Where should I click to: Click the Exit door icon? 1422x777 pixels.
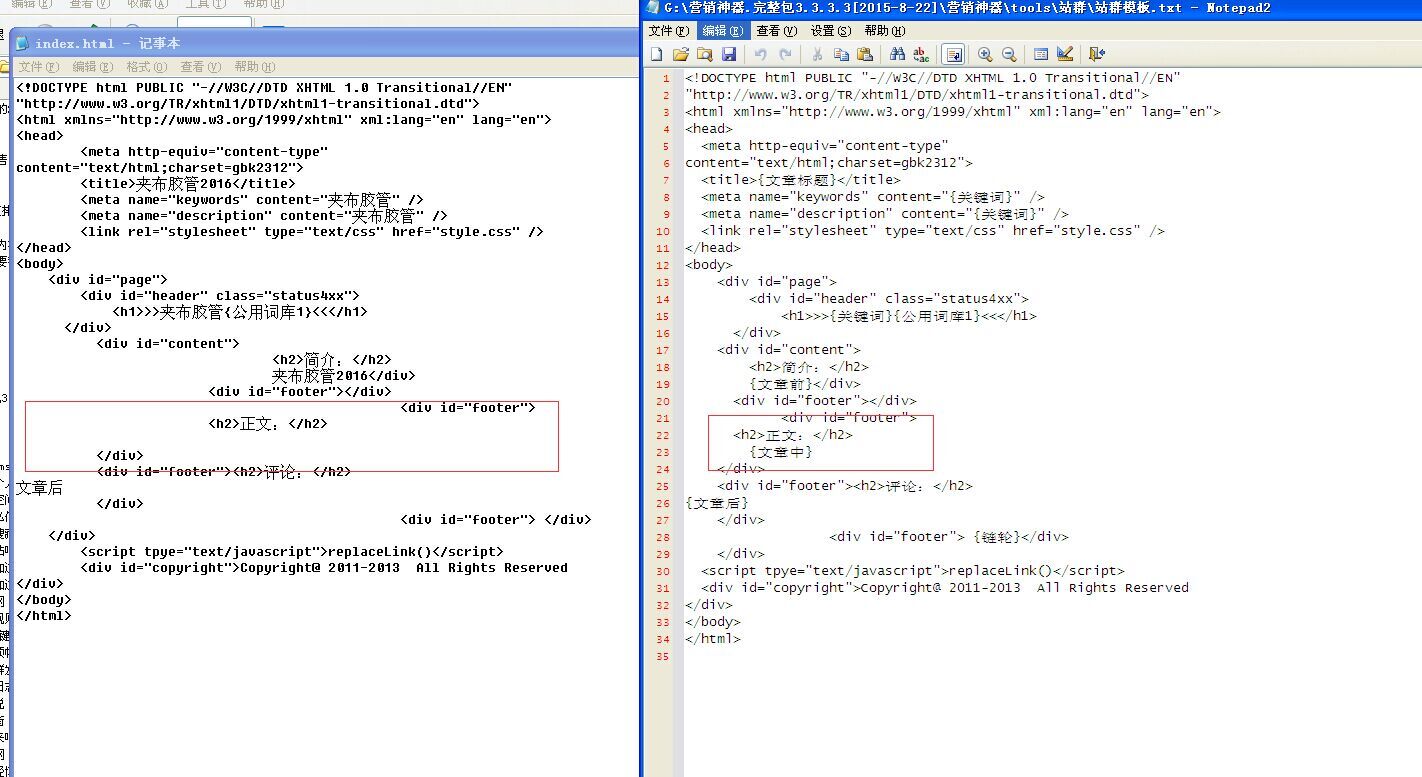point(1097,54)
